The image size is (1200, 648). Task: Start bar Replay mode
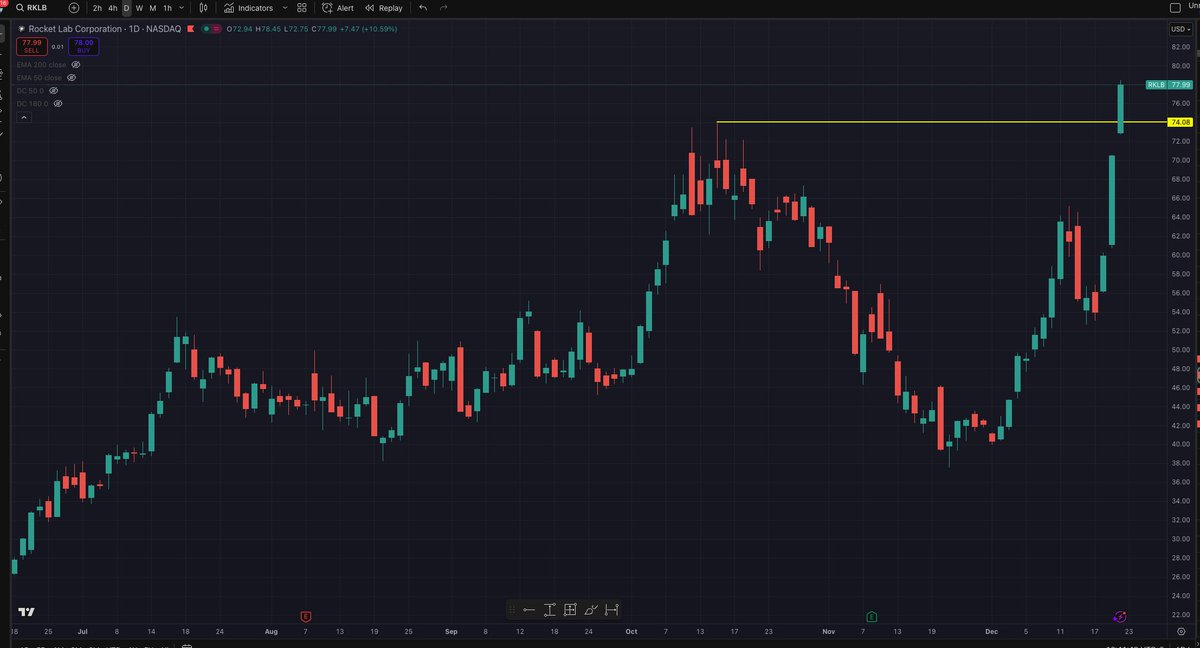tap(383, 8)
